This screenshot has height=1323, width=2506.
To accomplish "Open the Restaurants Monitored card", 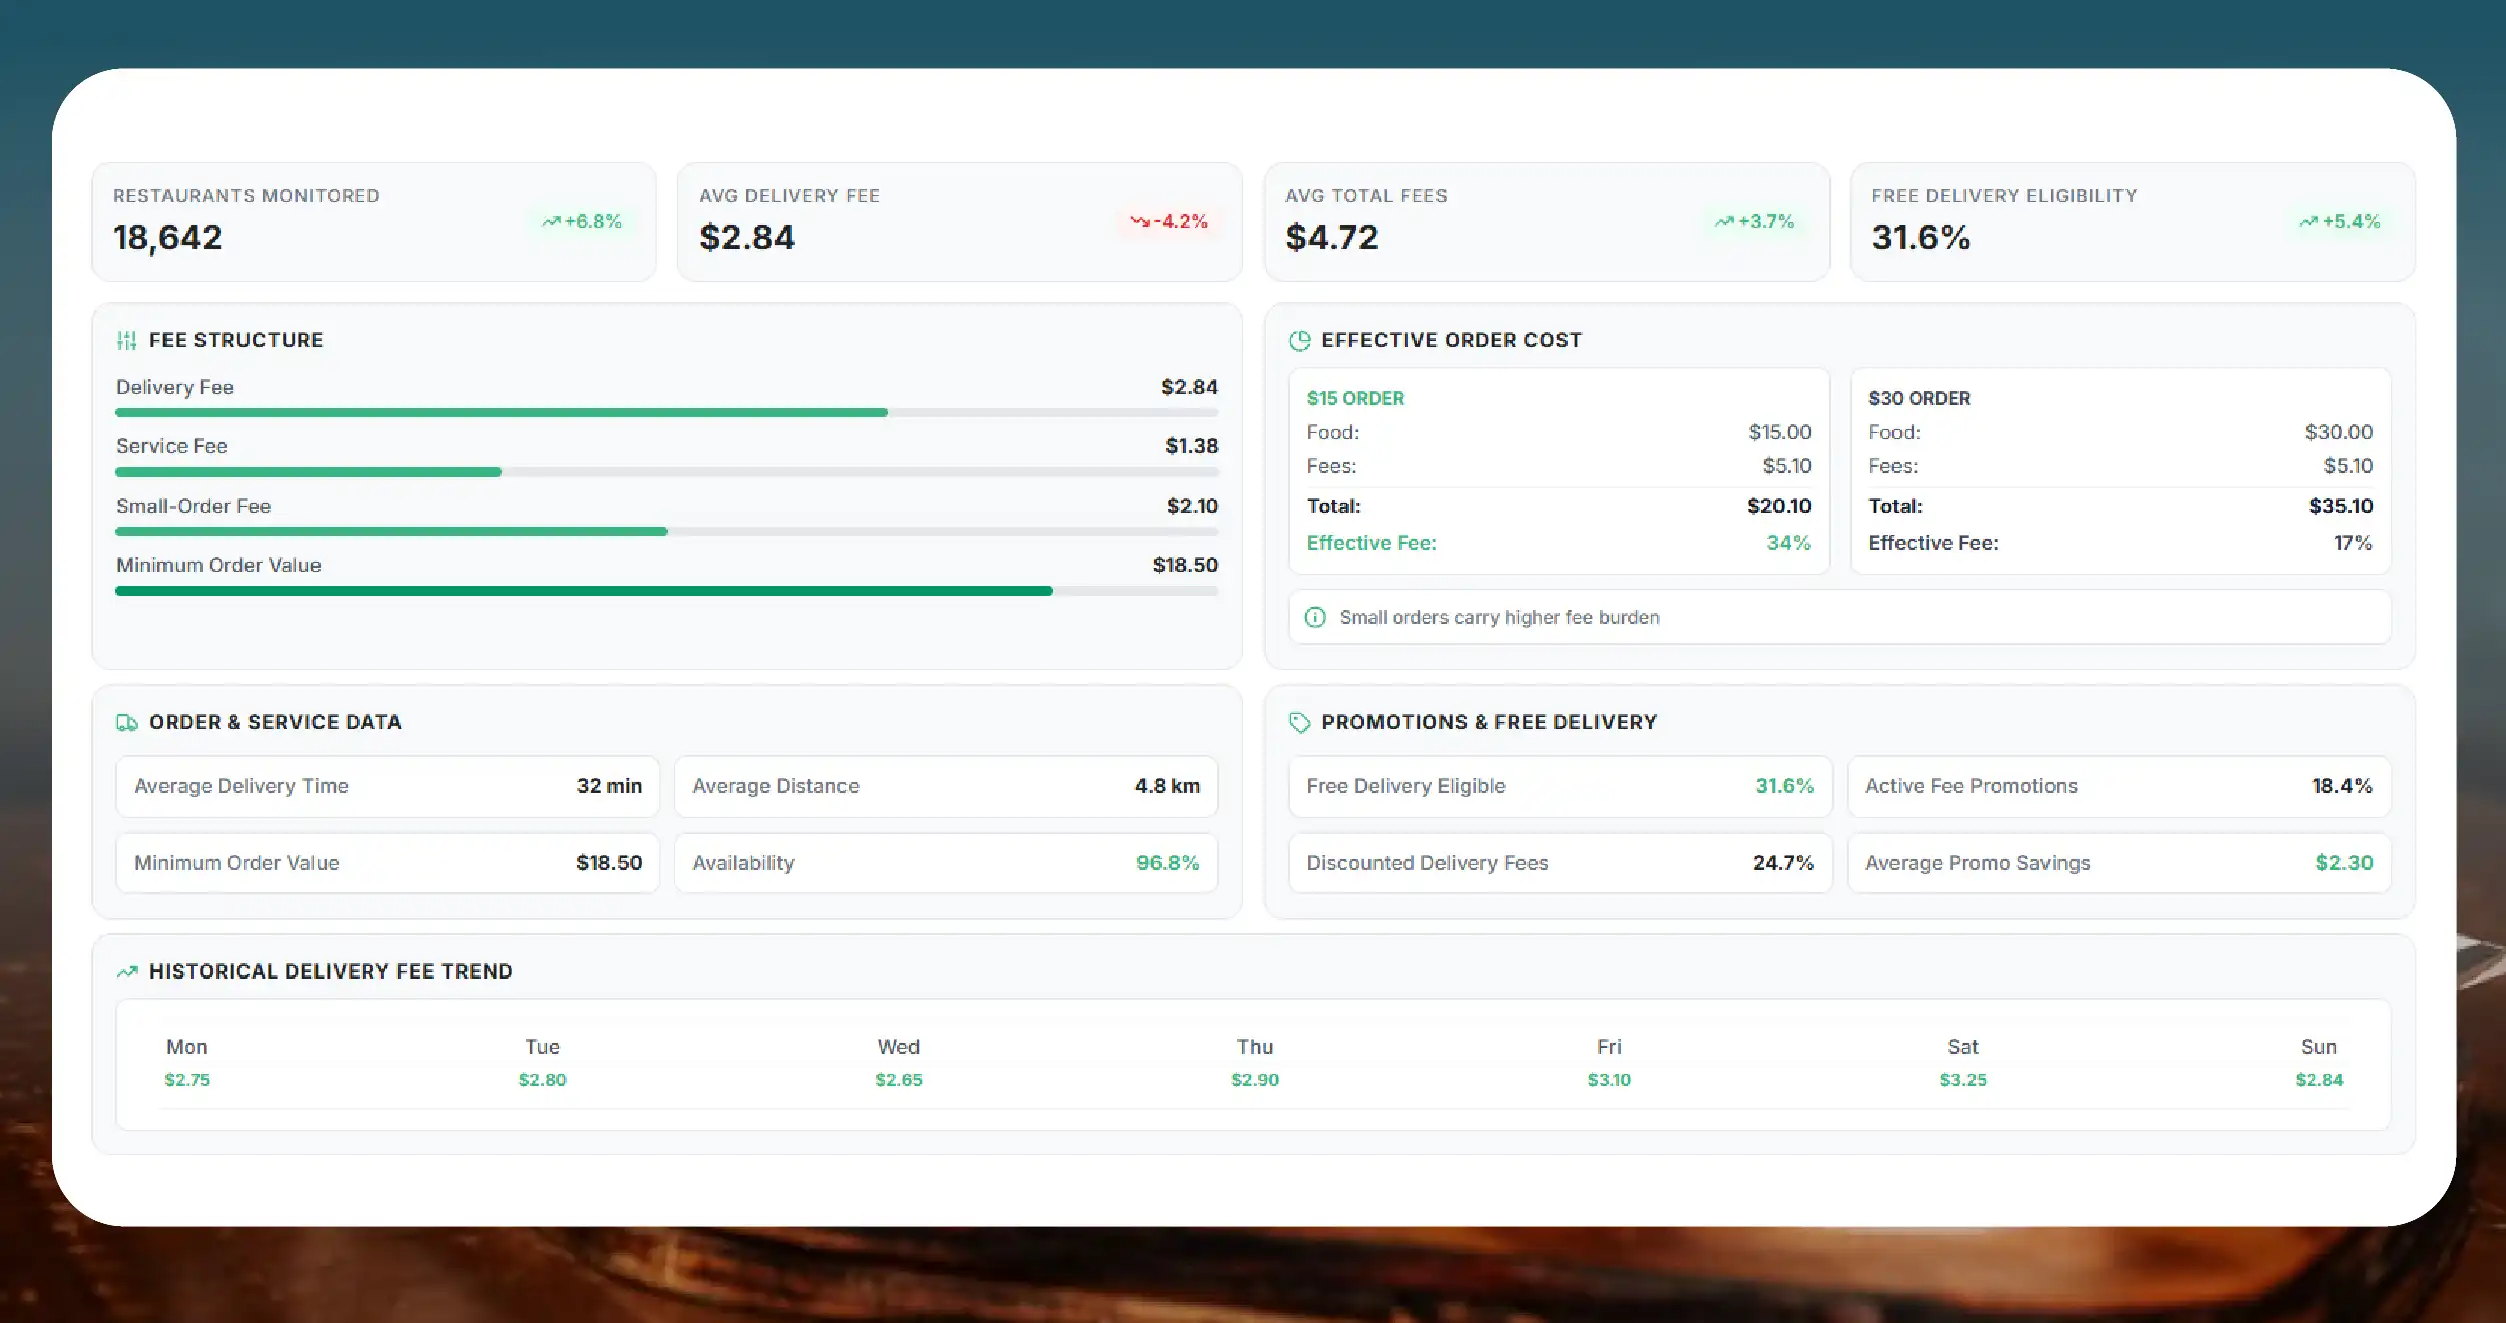I will click(374, 222).
